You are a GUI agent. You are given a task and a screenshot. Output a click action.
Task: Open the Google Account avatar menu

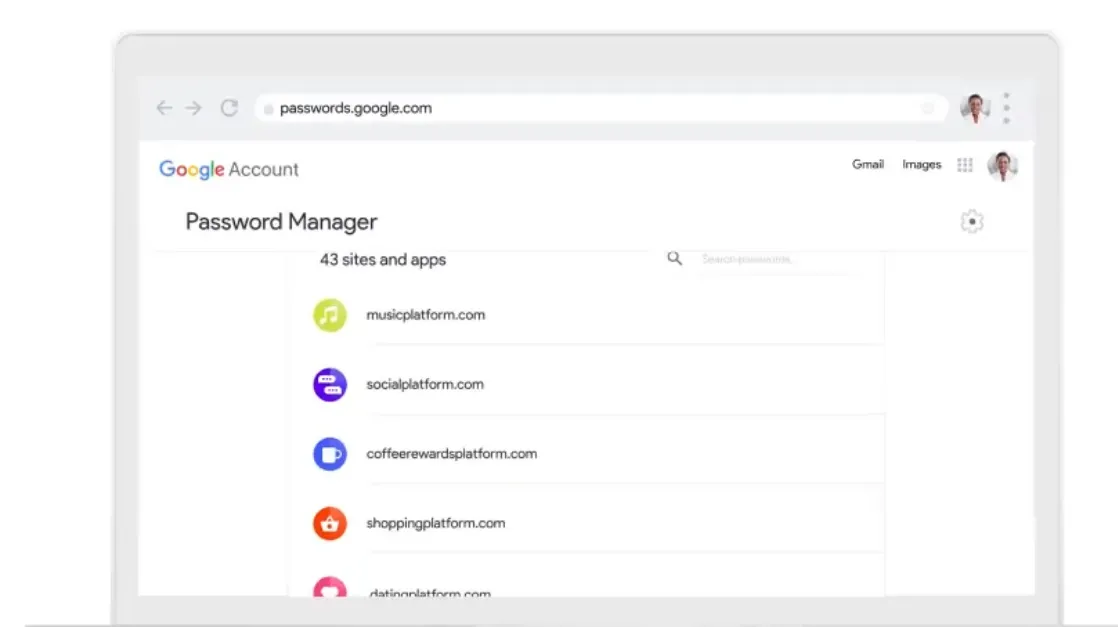1002,166
